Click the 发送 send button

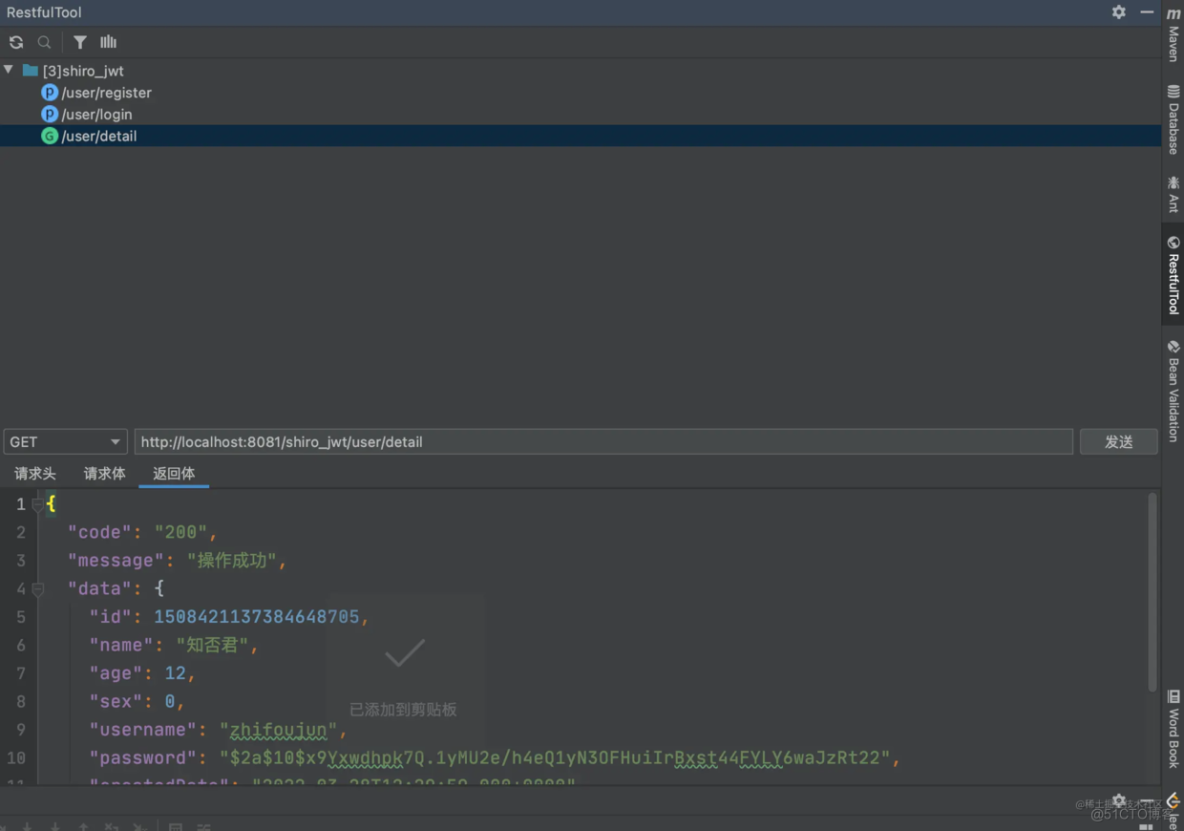click(x=1118, y=442)
